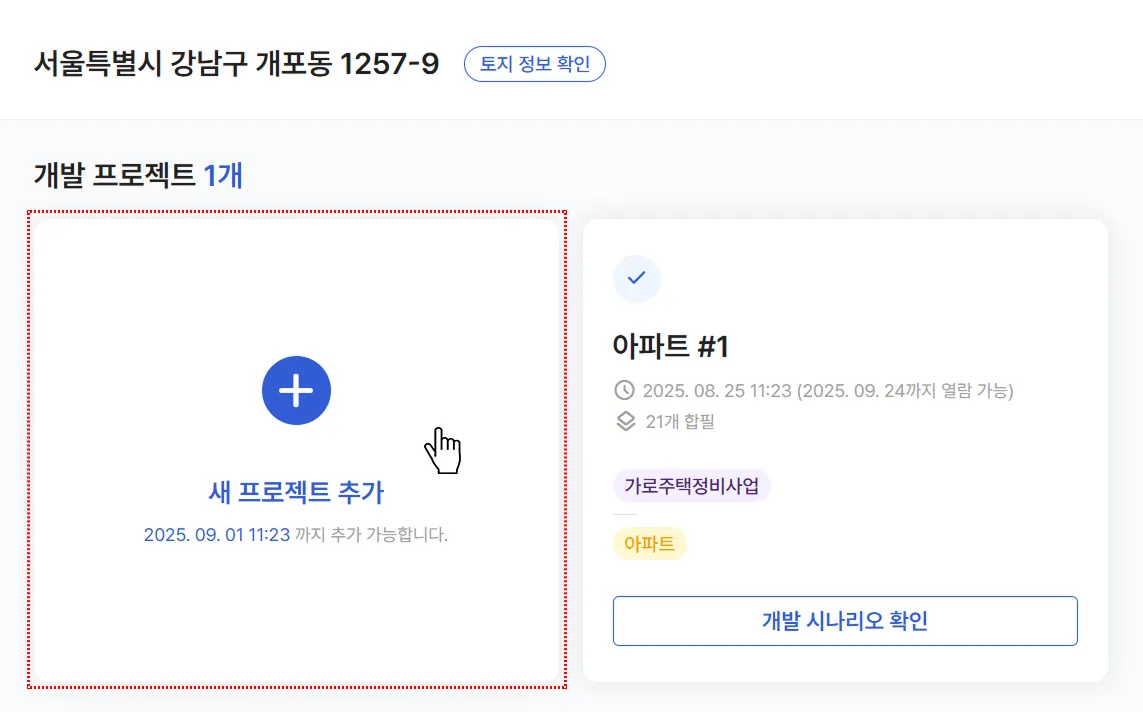Click the 새 프로젝트 추가 label

[296, 492]
